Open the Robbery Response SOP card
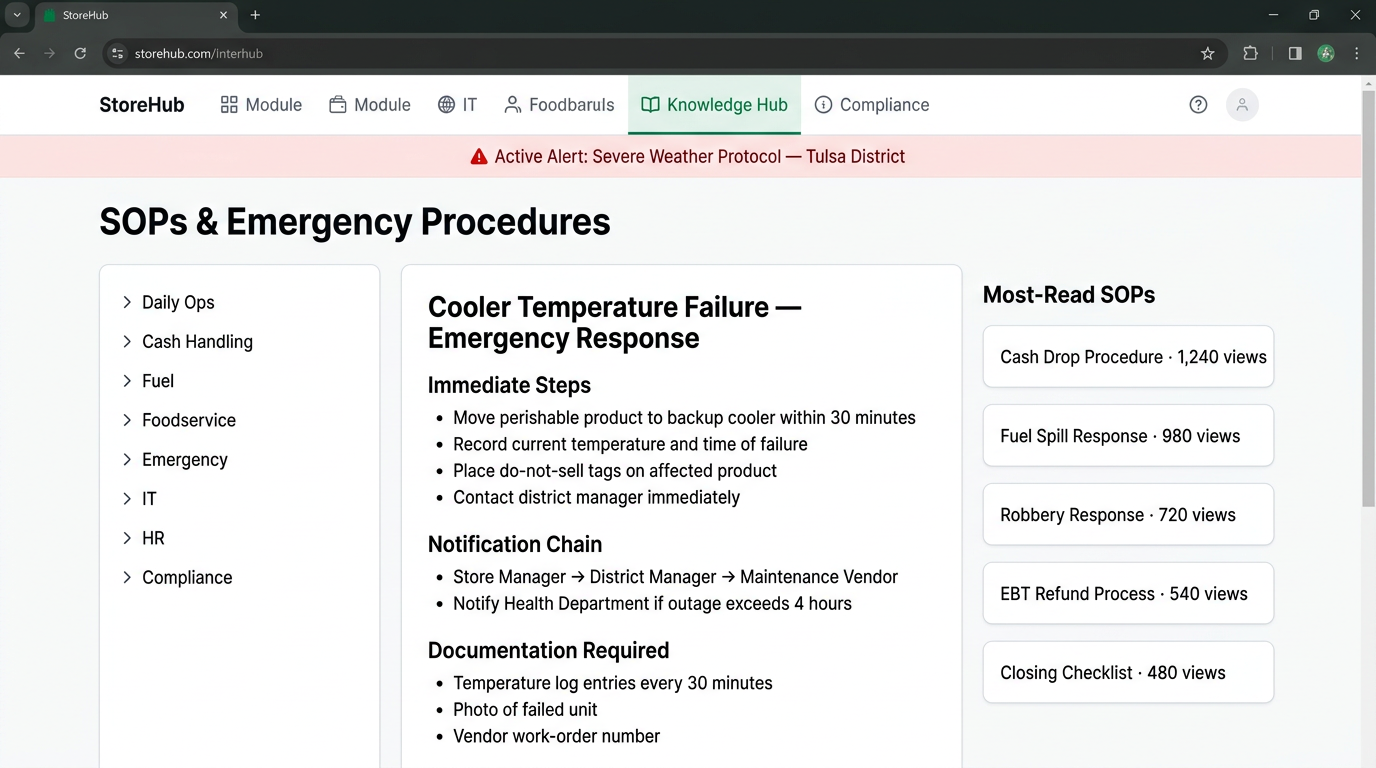The height and width of the screenshot is (768, 1376). 1128,515
